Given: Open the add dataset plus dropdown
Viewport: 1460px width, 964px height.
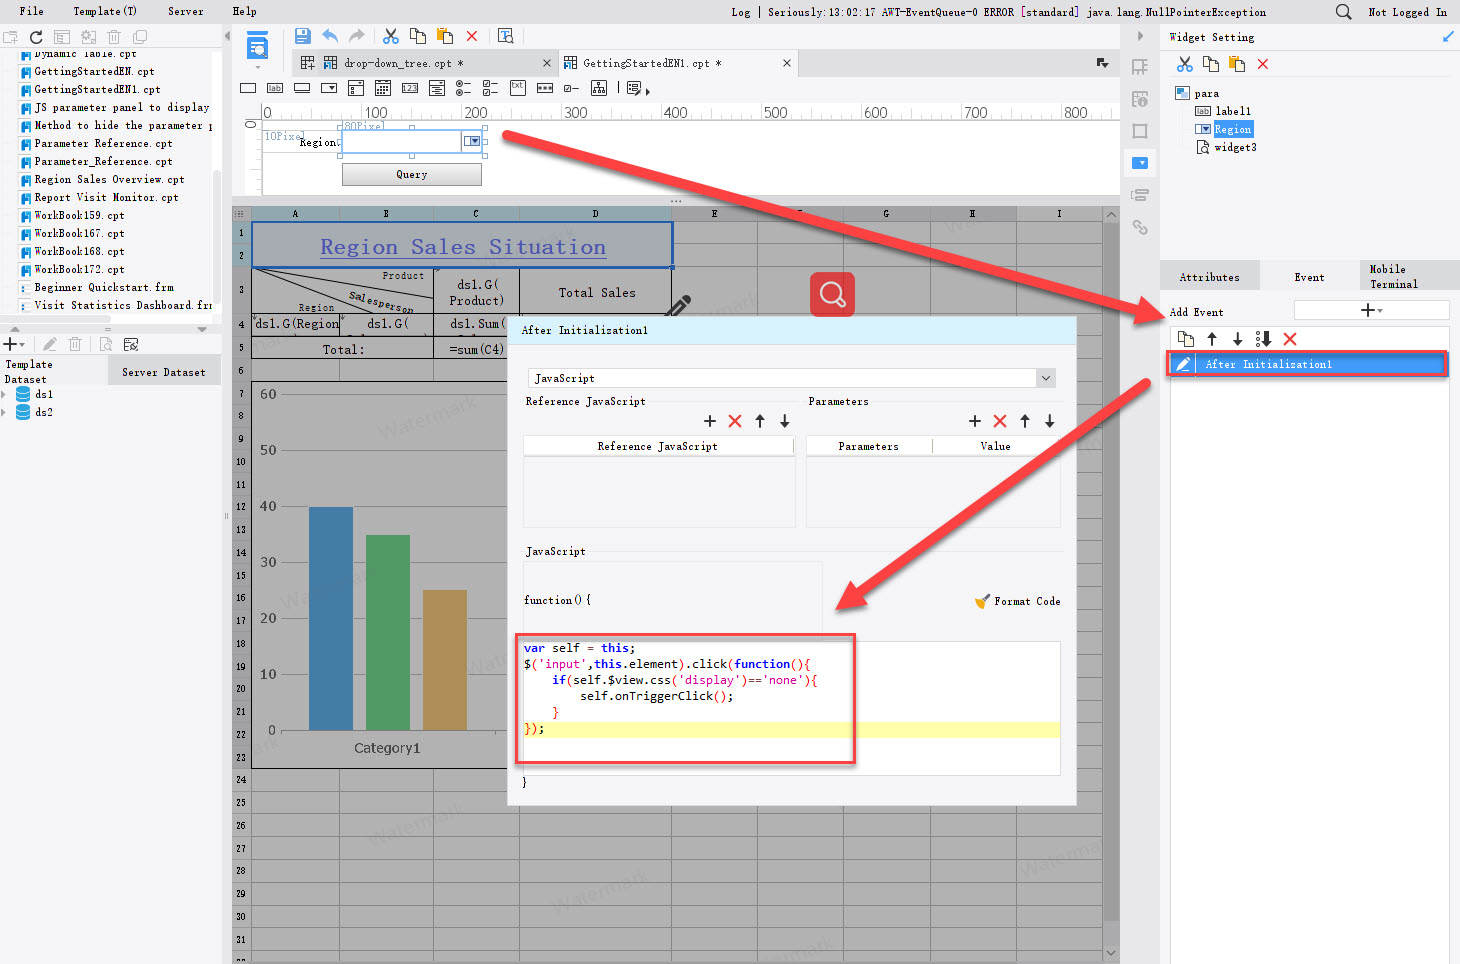Looking at the screenshot, I should point(14,344).
